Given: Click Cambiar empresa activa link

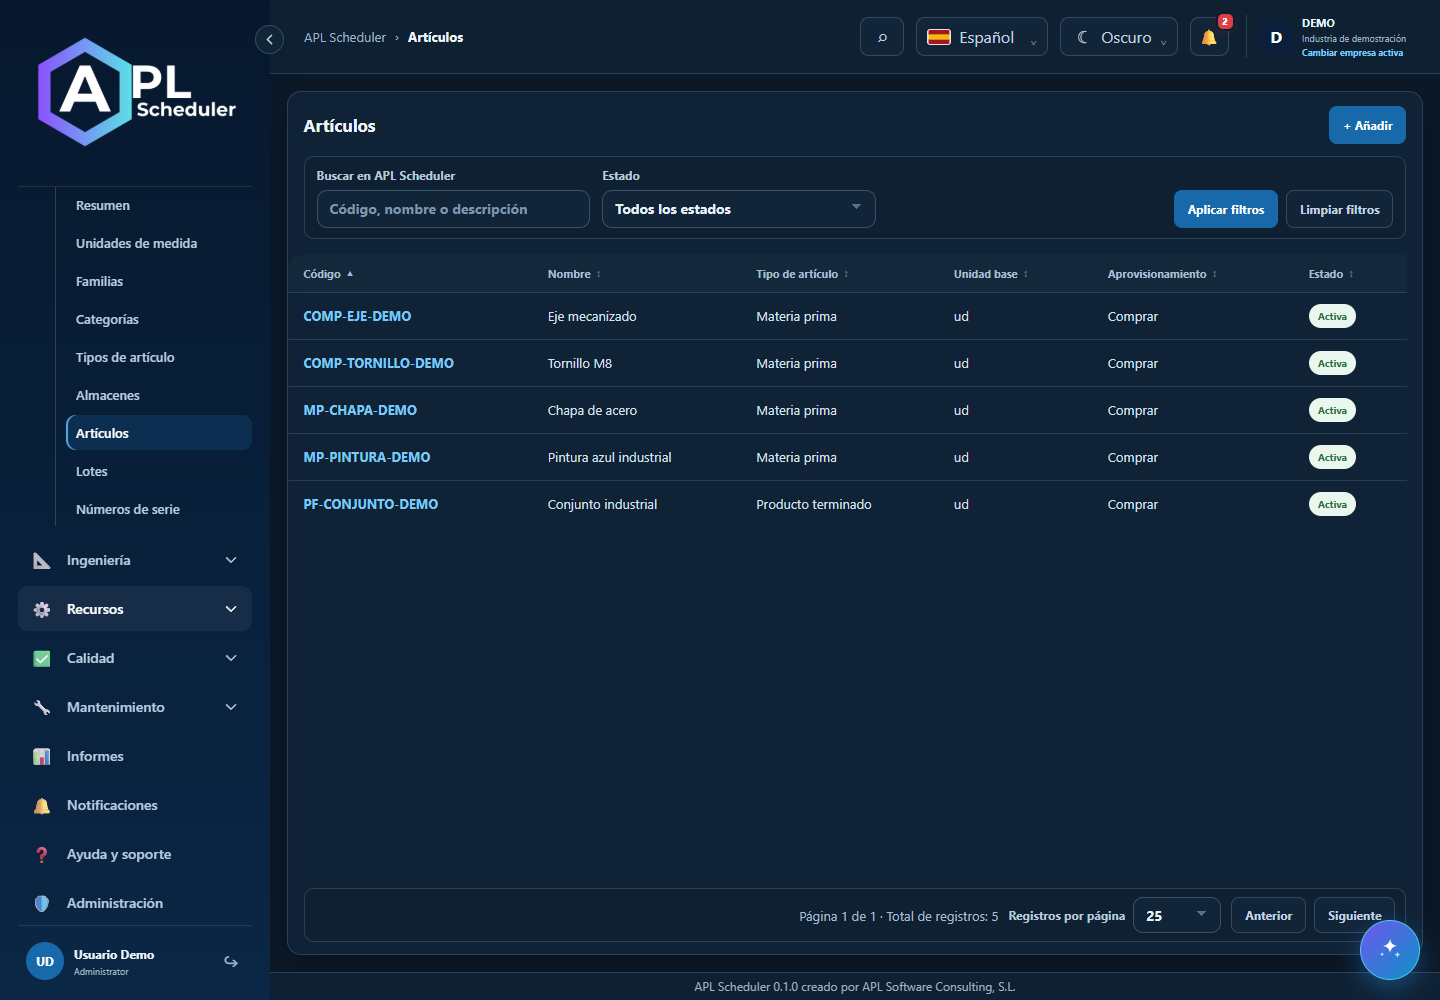Looking at the screenshot, I should 1352,53.
